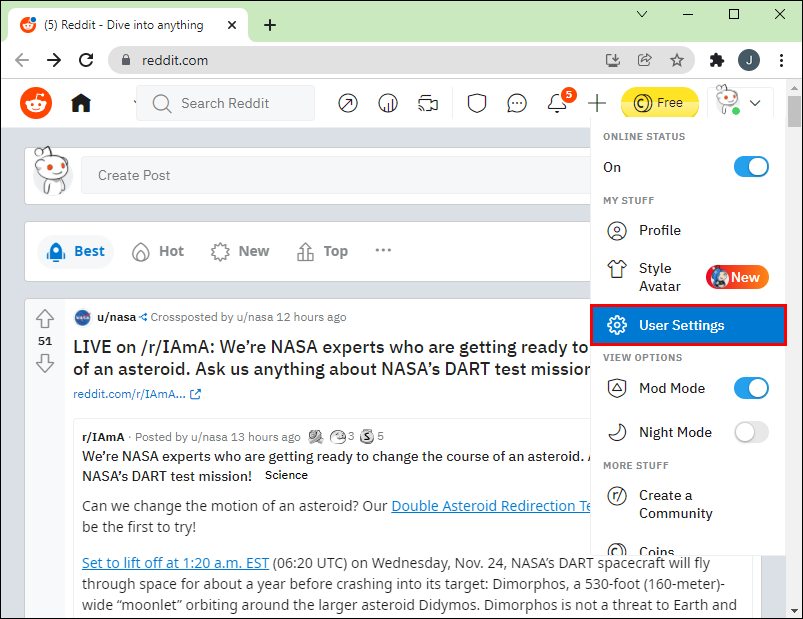Sort feed by Hot

pos(158,251)
